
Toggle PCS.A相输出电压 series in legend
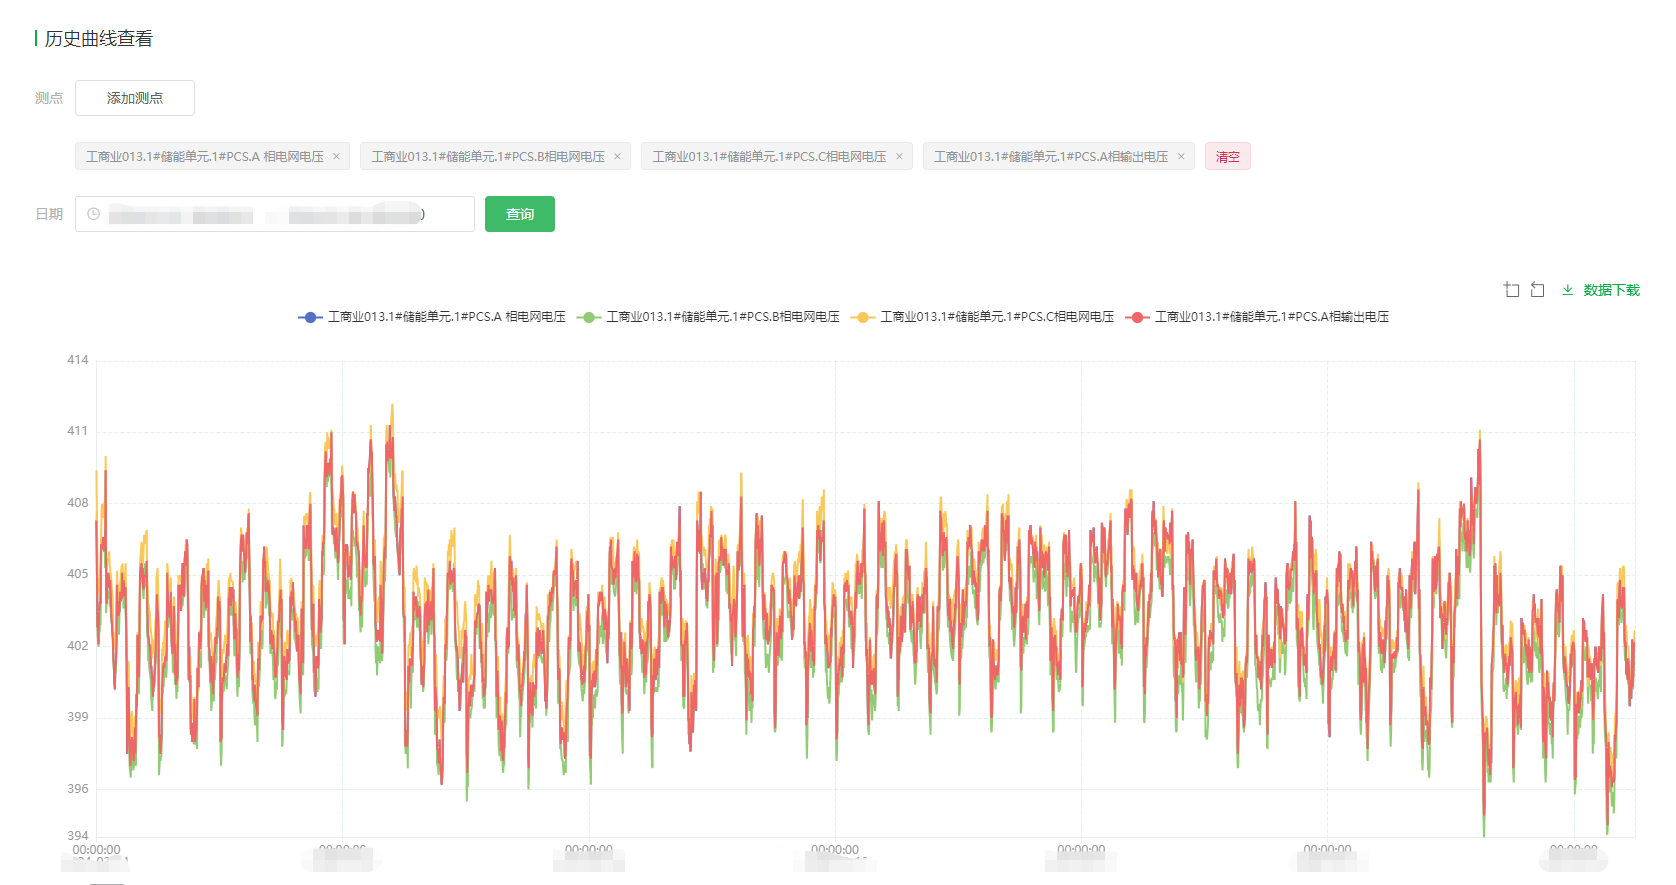pos(1271,317)
